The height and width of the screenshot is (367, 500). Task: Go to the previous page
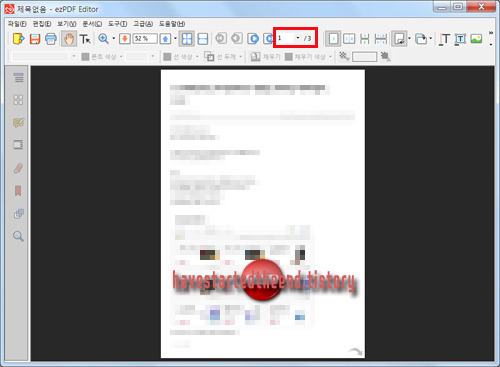(x=237, y=39)
